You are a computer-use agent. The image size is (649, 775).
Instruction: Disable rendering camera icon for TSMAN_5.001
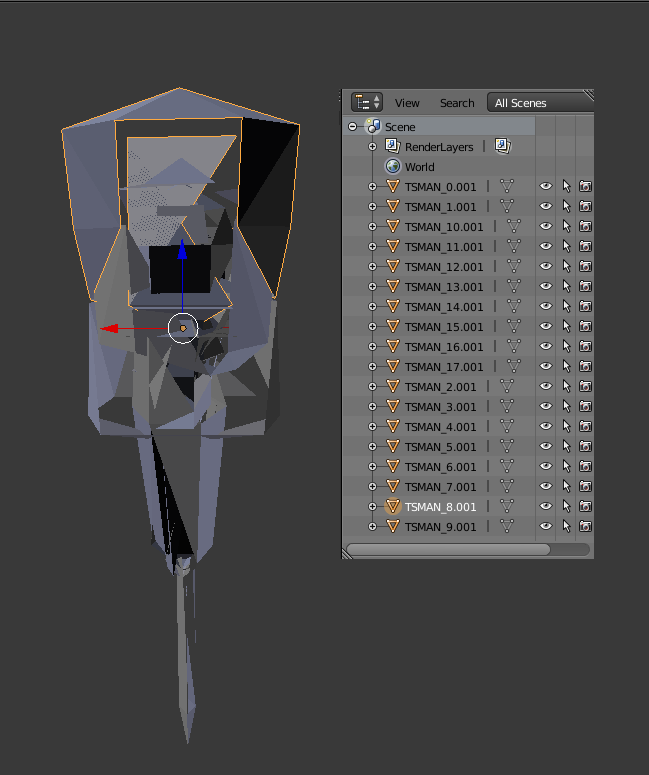pyautogui.click(x=585, y=447)
